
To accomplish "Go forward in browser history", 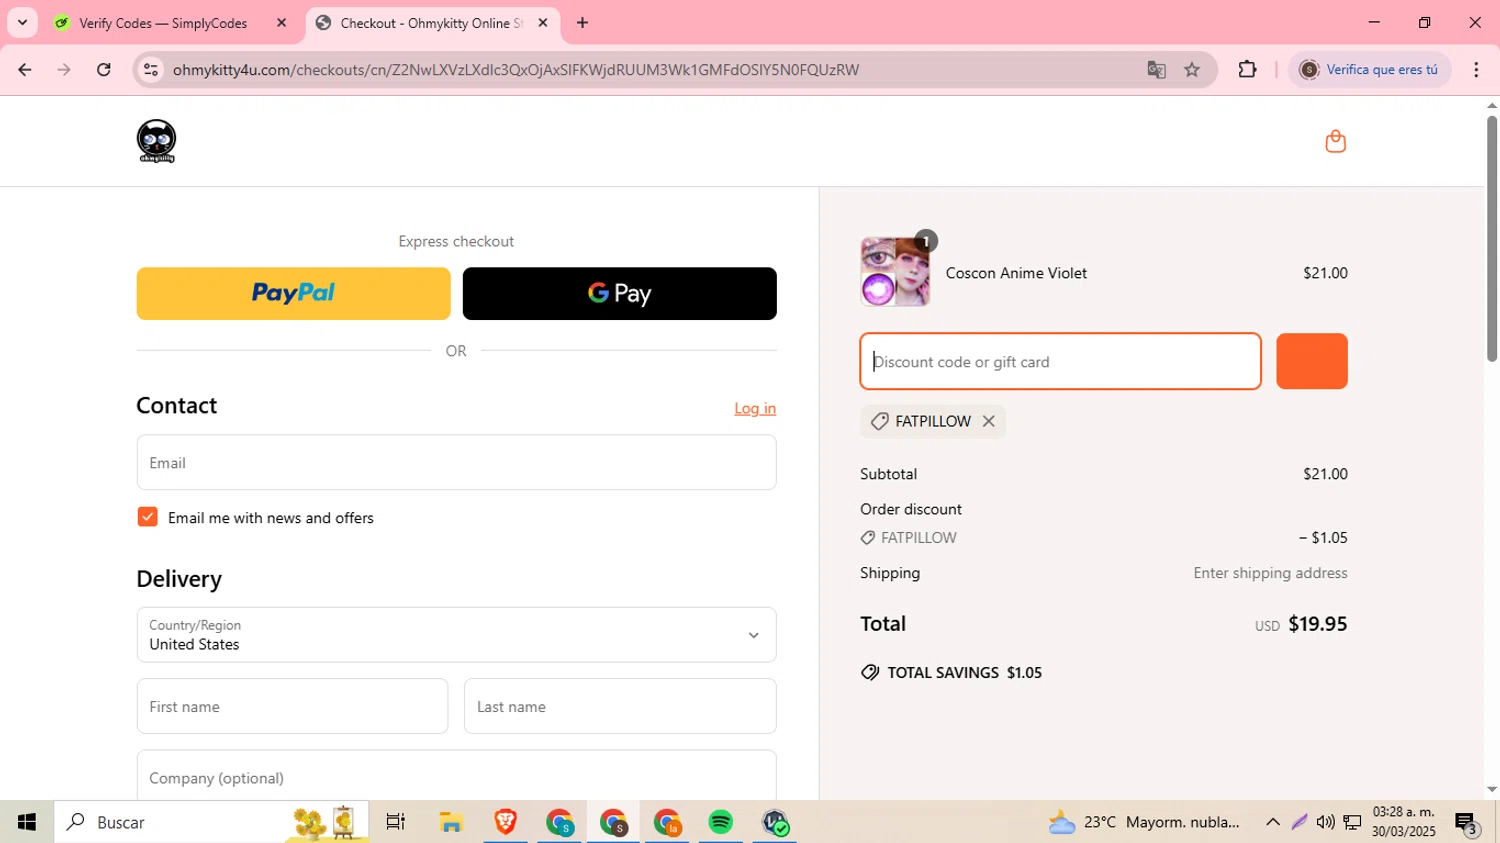I will click(x=64, y=70).
